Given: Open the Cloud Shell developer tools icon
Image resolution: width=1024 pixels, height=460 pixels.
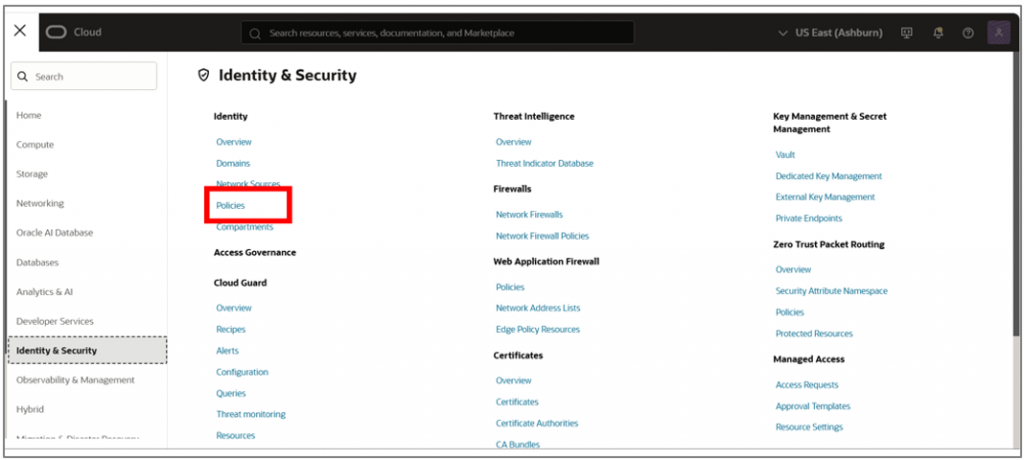Looking at the screenshot, I should point(907,33).
